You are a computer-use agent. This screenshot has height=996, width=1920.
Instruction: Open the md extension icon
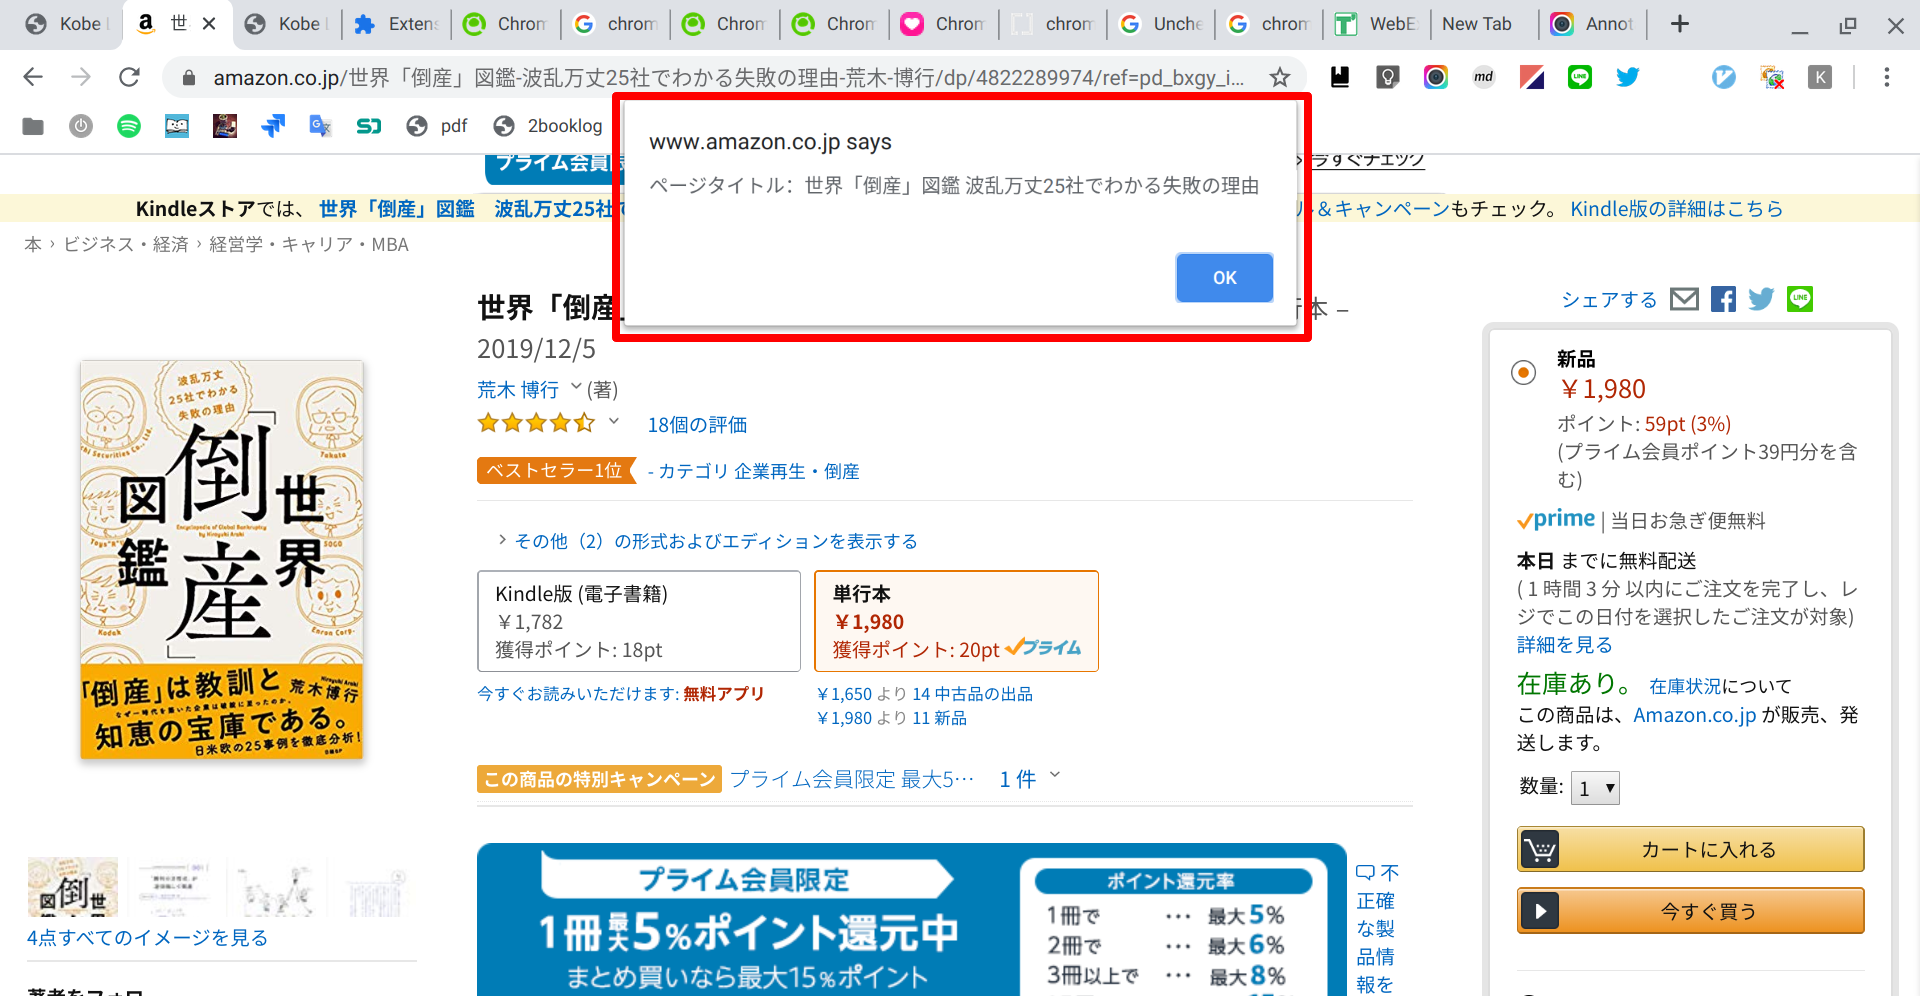click(1484, 77)
